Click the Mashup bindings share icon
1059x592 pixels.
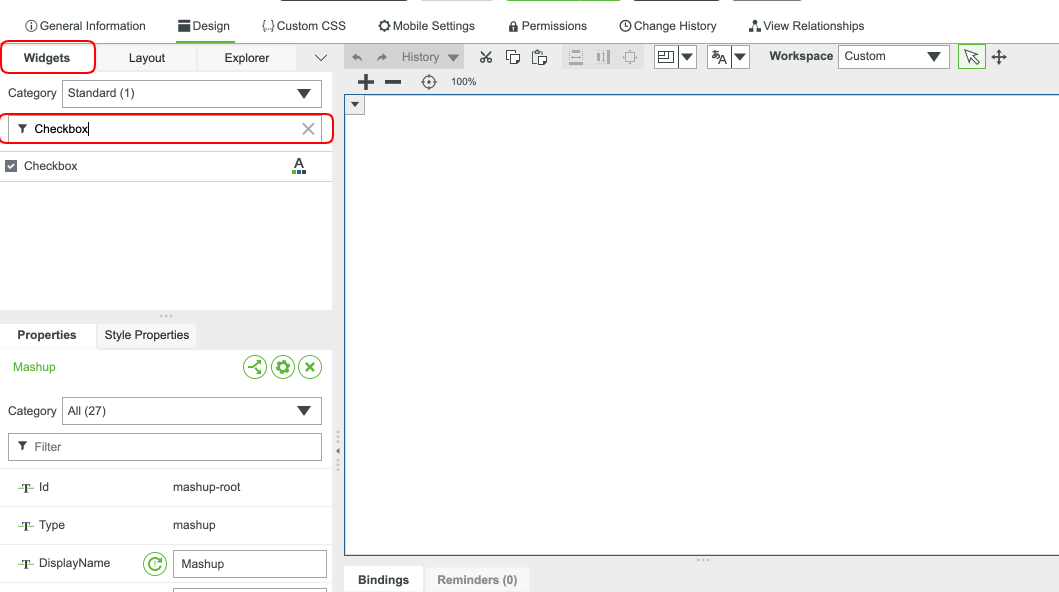click(x=255, y=367)
